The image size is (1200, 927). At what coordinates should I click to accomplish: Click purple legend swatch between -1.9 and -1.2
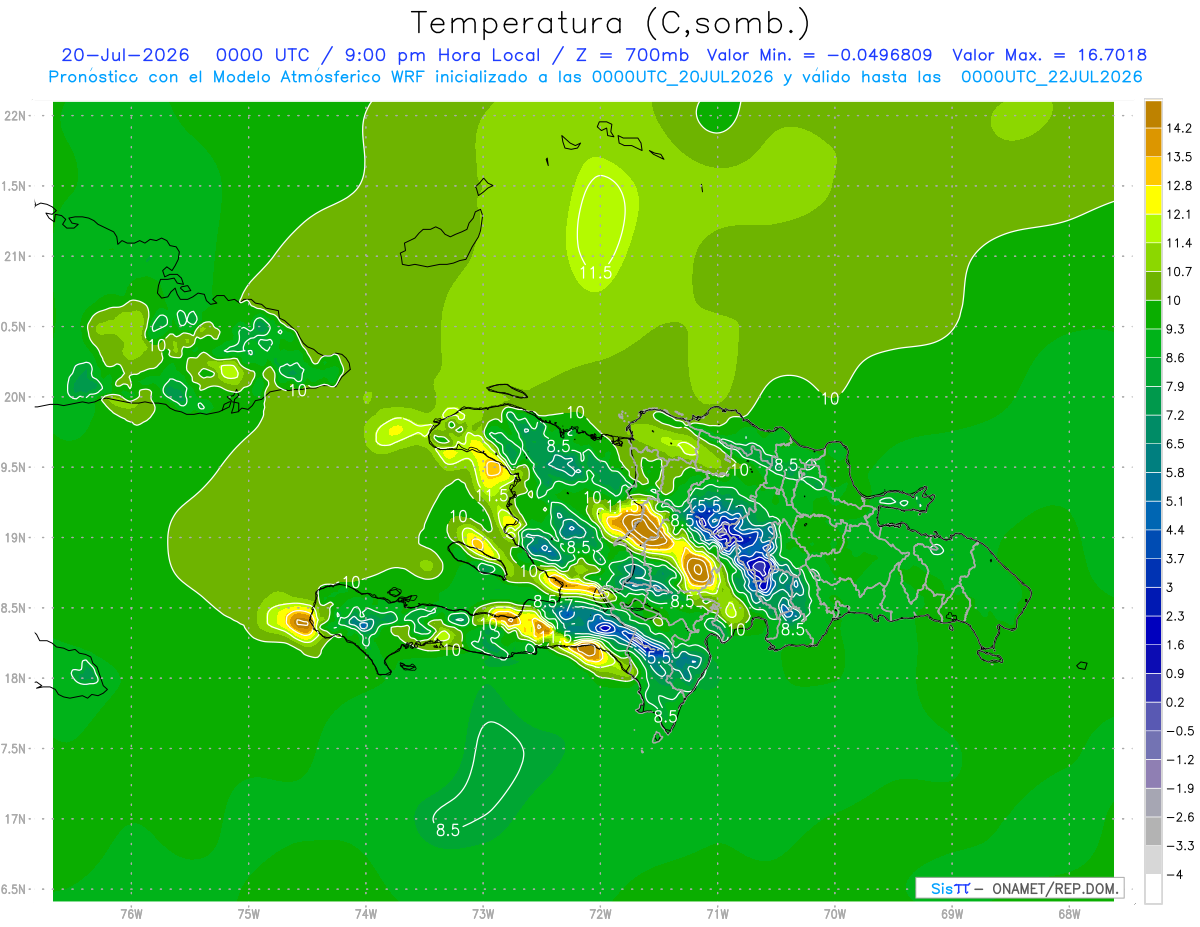coord(1153,774)
